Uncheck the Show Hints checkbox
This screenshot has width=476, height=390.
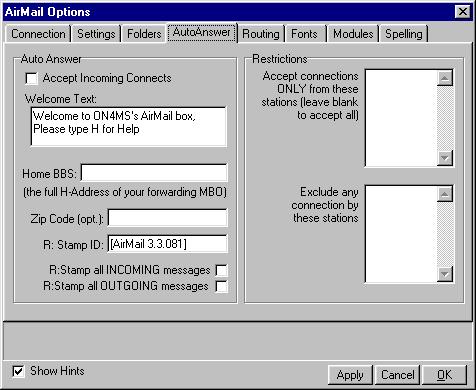coord(18,371)
